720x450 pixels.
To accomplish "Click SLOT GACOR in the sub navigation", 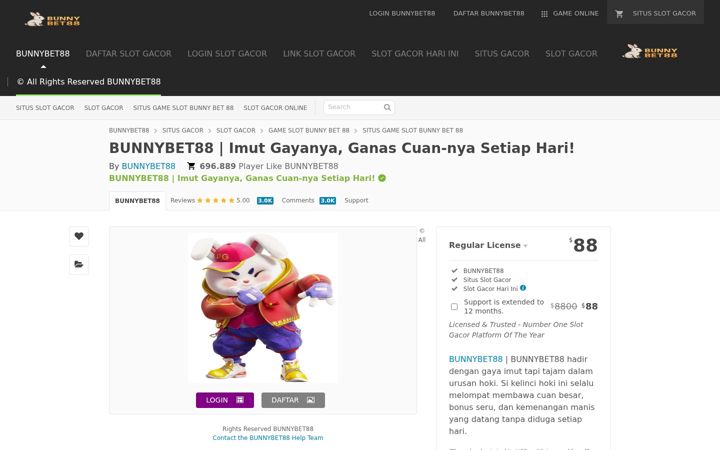I will 104,108.
